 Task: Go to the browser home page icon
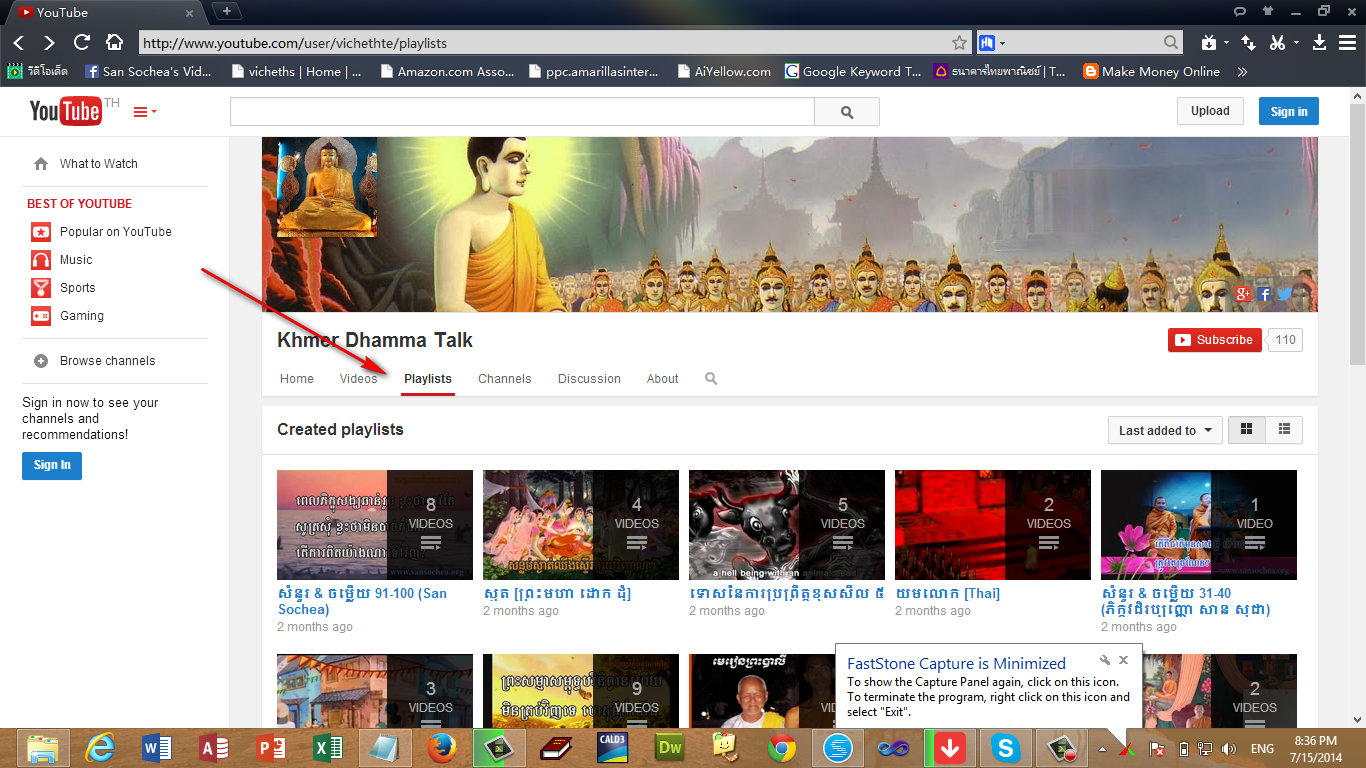coord(115,43)
